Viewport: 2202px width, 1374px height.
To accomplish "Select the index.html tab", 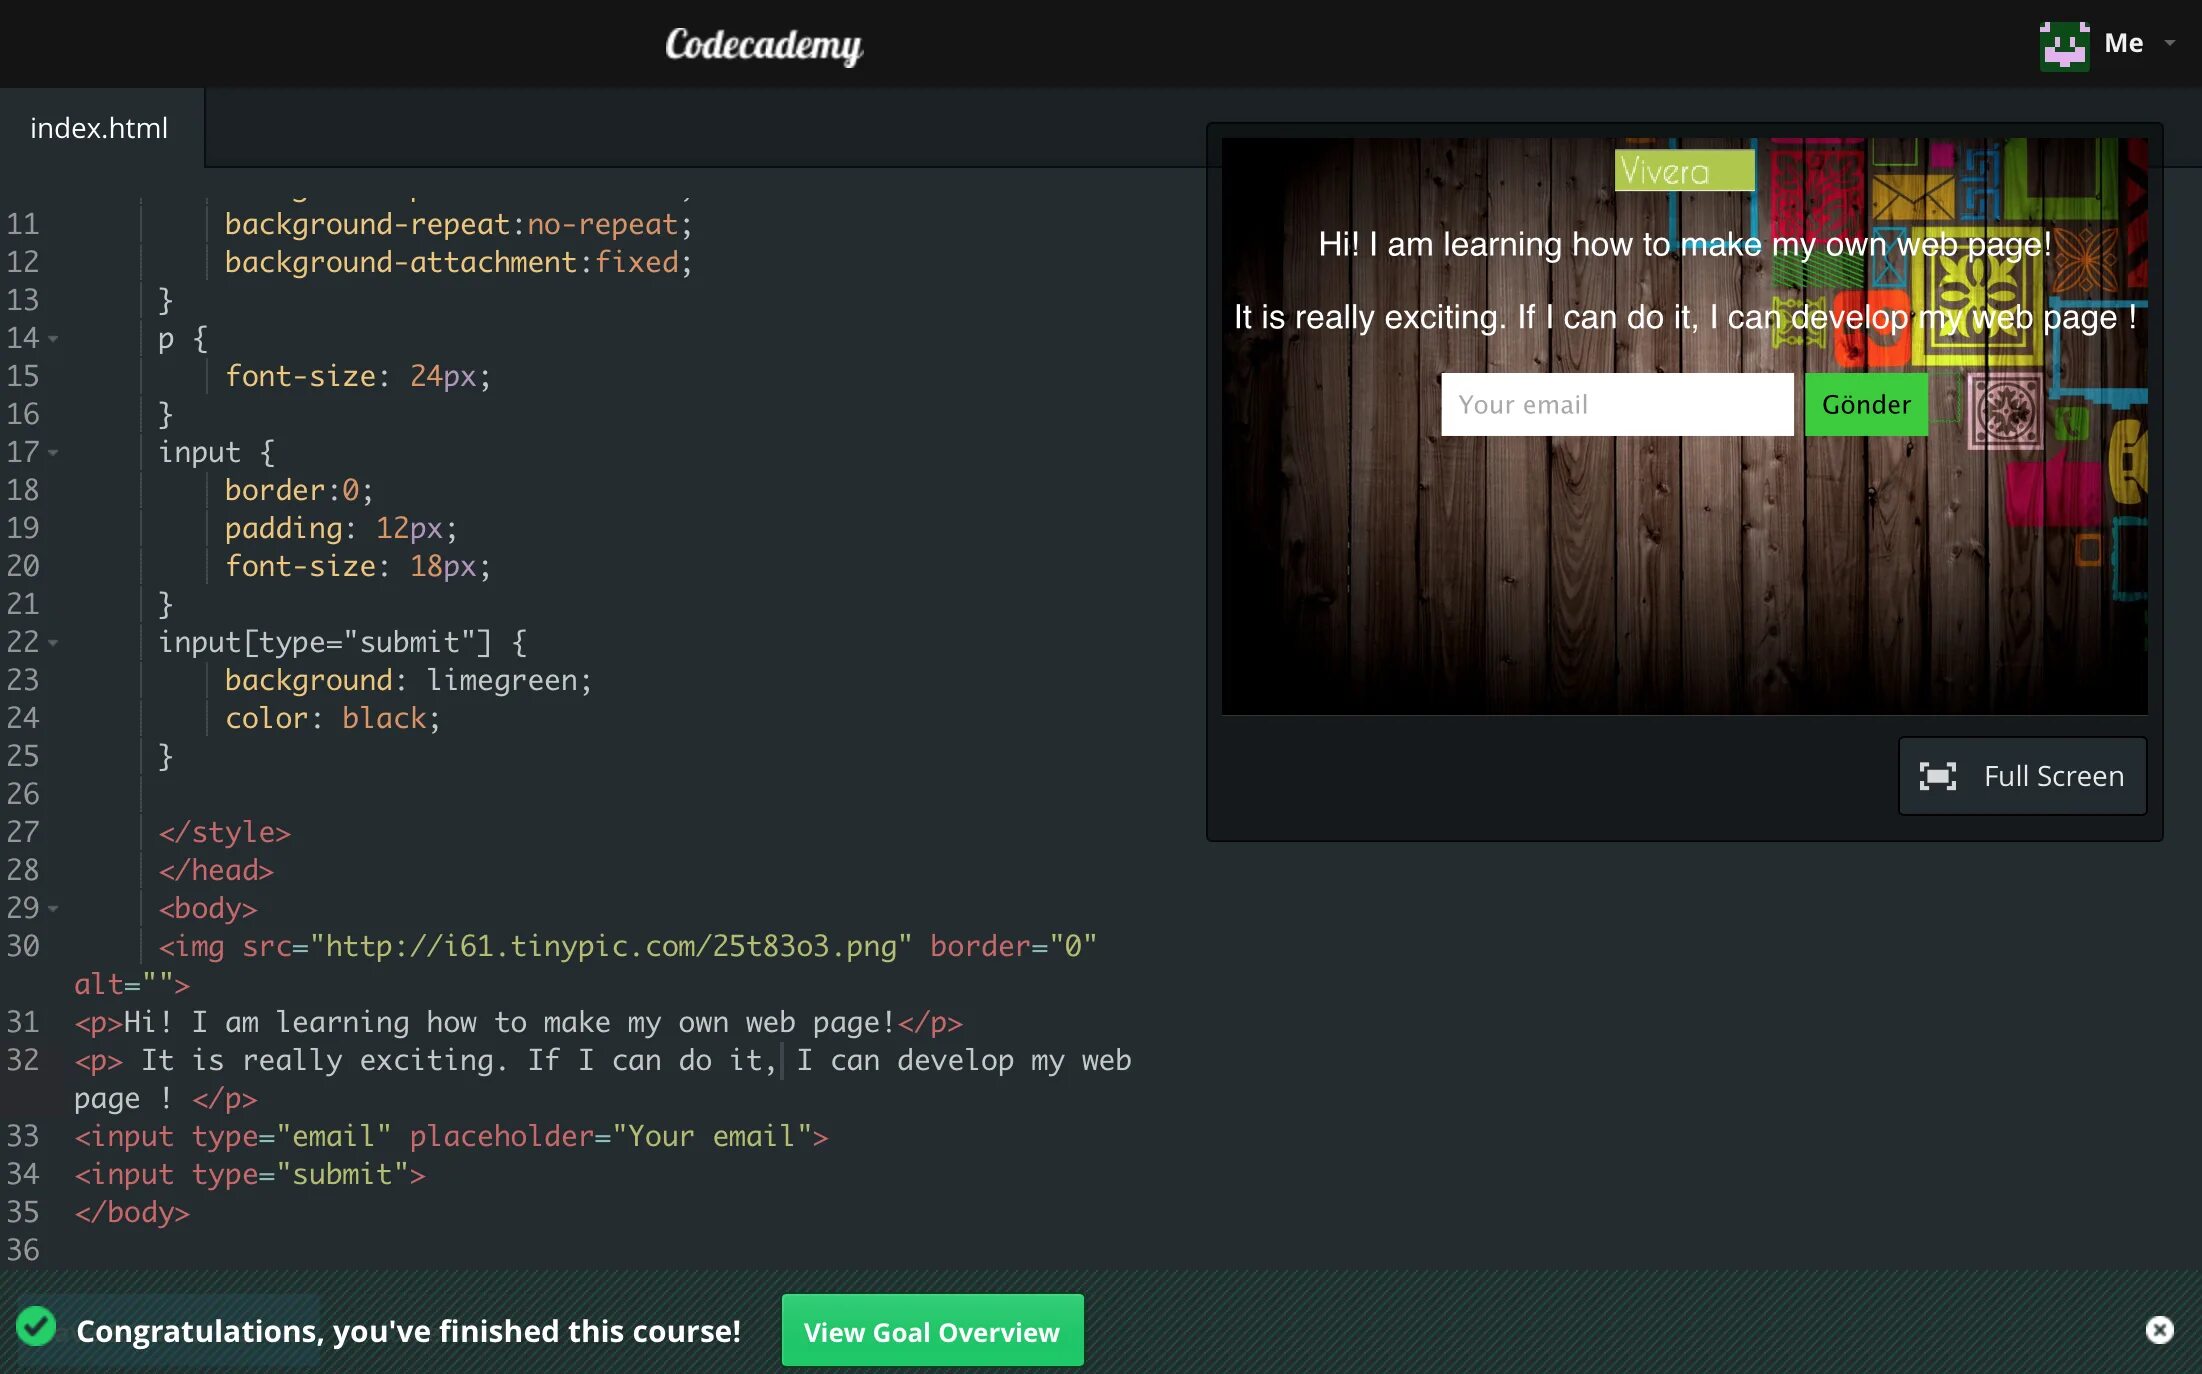I will 99,128.
